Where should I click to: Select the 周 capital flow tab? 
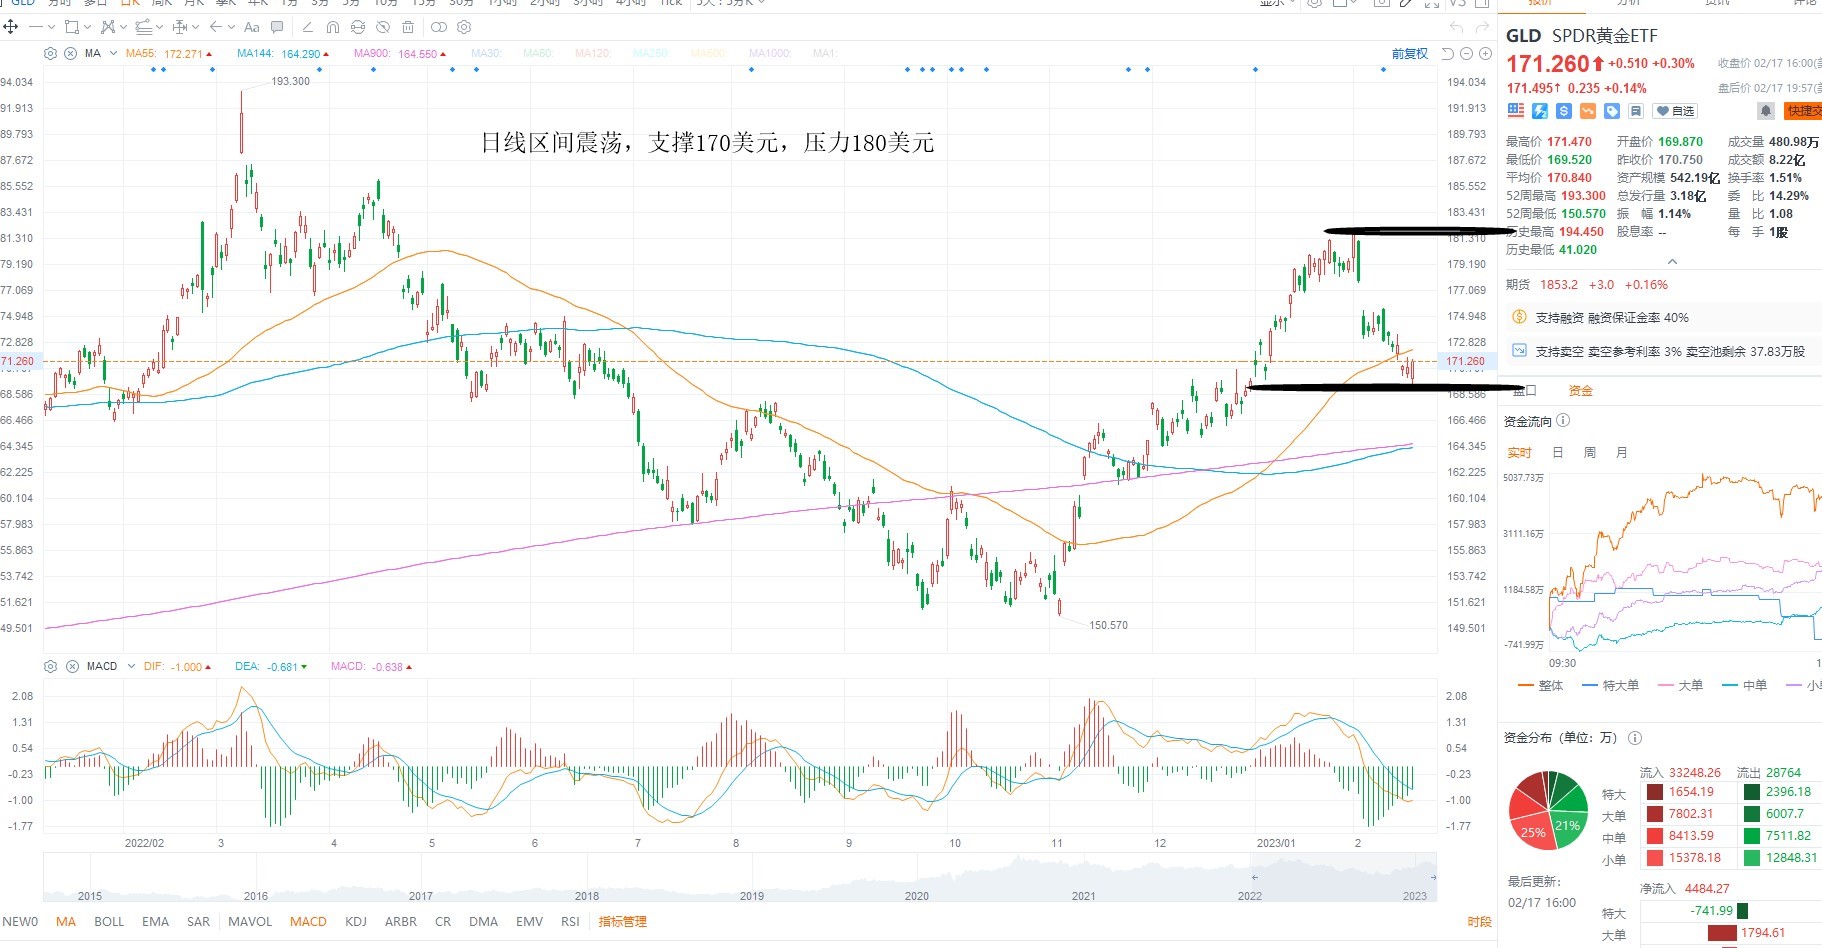pos(1590,453)
